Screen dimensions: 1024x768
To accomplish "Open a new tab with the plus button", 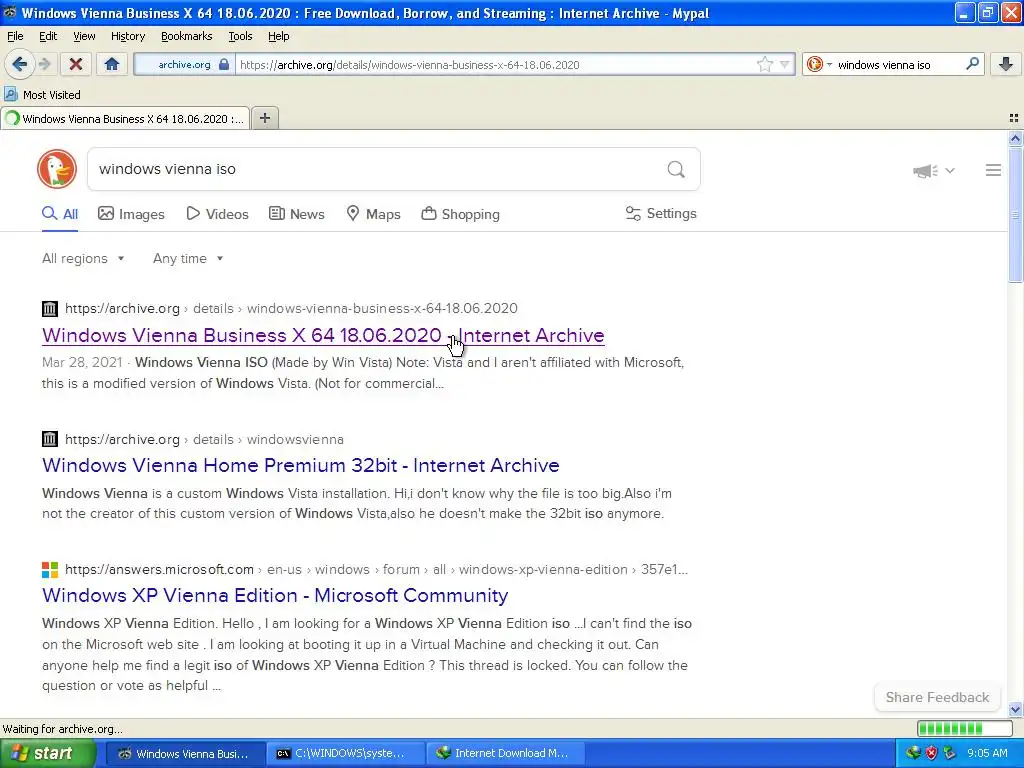I will click(x=264, y=118).
